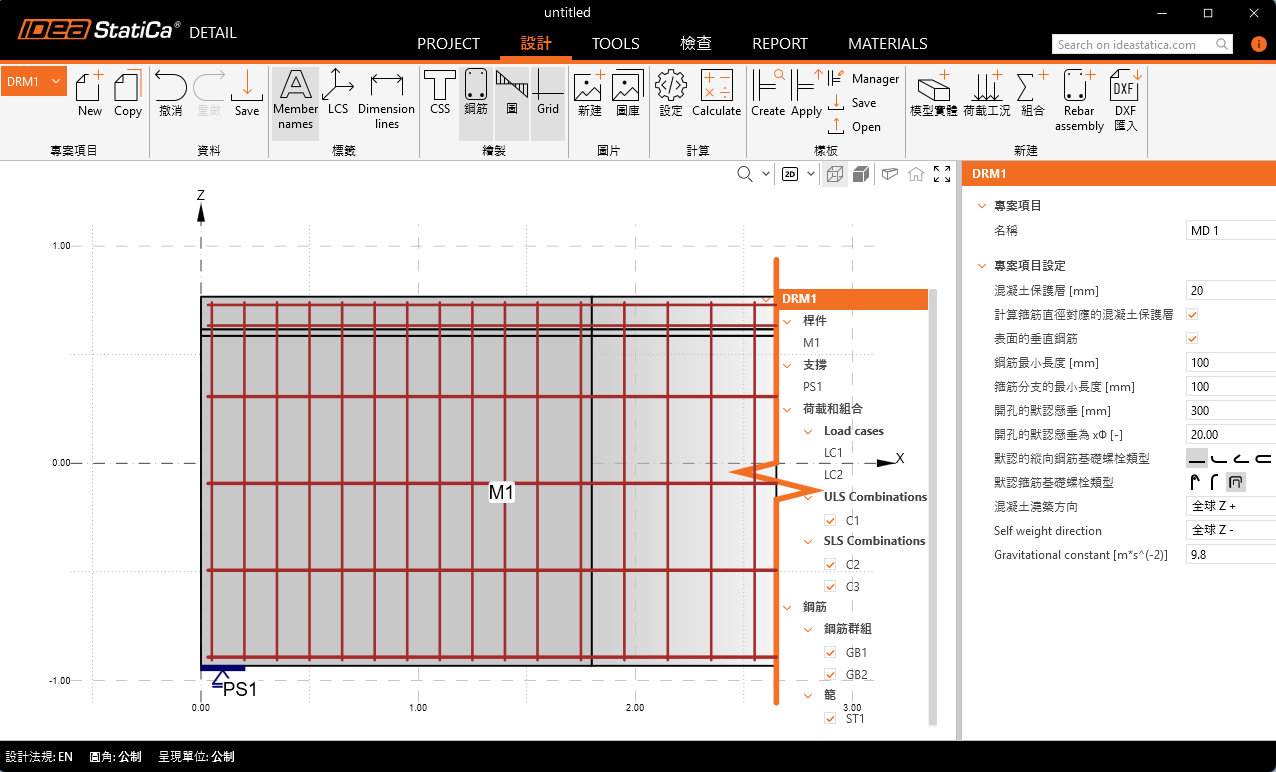1276x772 pixels.
Task: Toggle the Member names label icon
Action: tap(295, 102)
